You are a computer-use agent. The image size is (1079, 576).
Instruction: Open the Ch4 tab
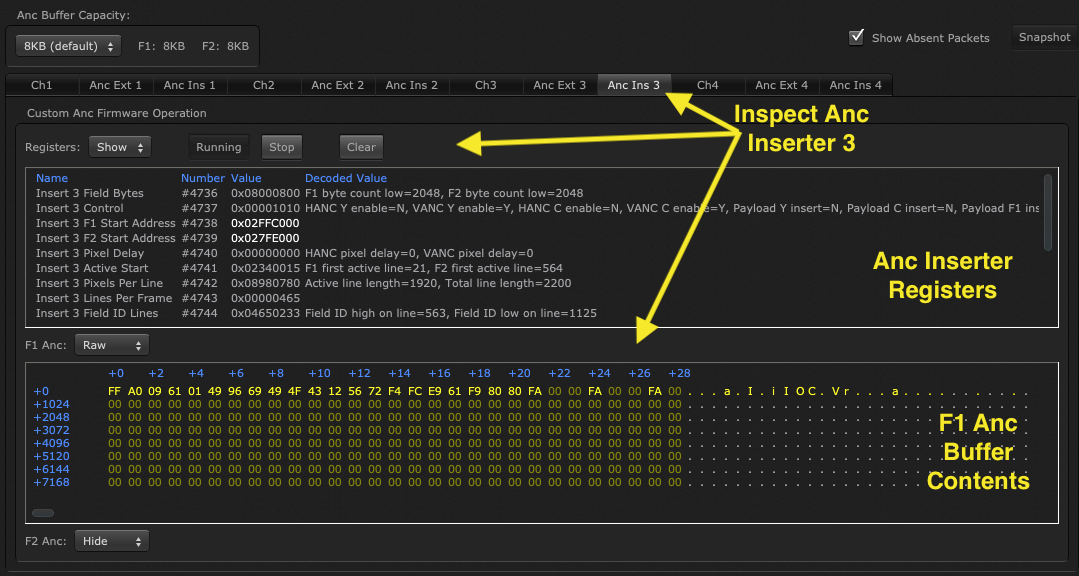click(708, 85)
